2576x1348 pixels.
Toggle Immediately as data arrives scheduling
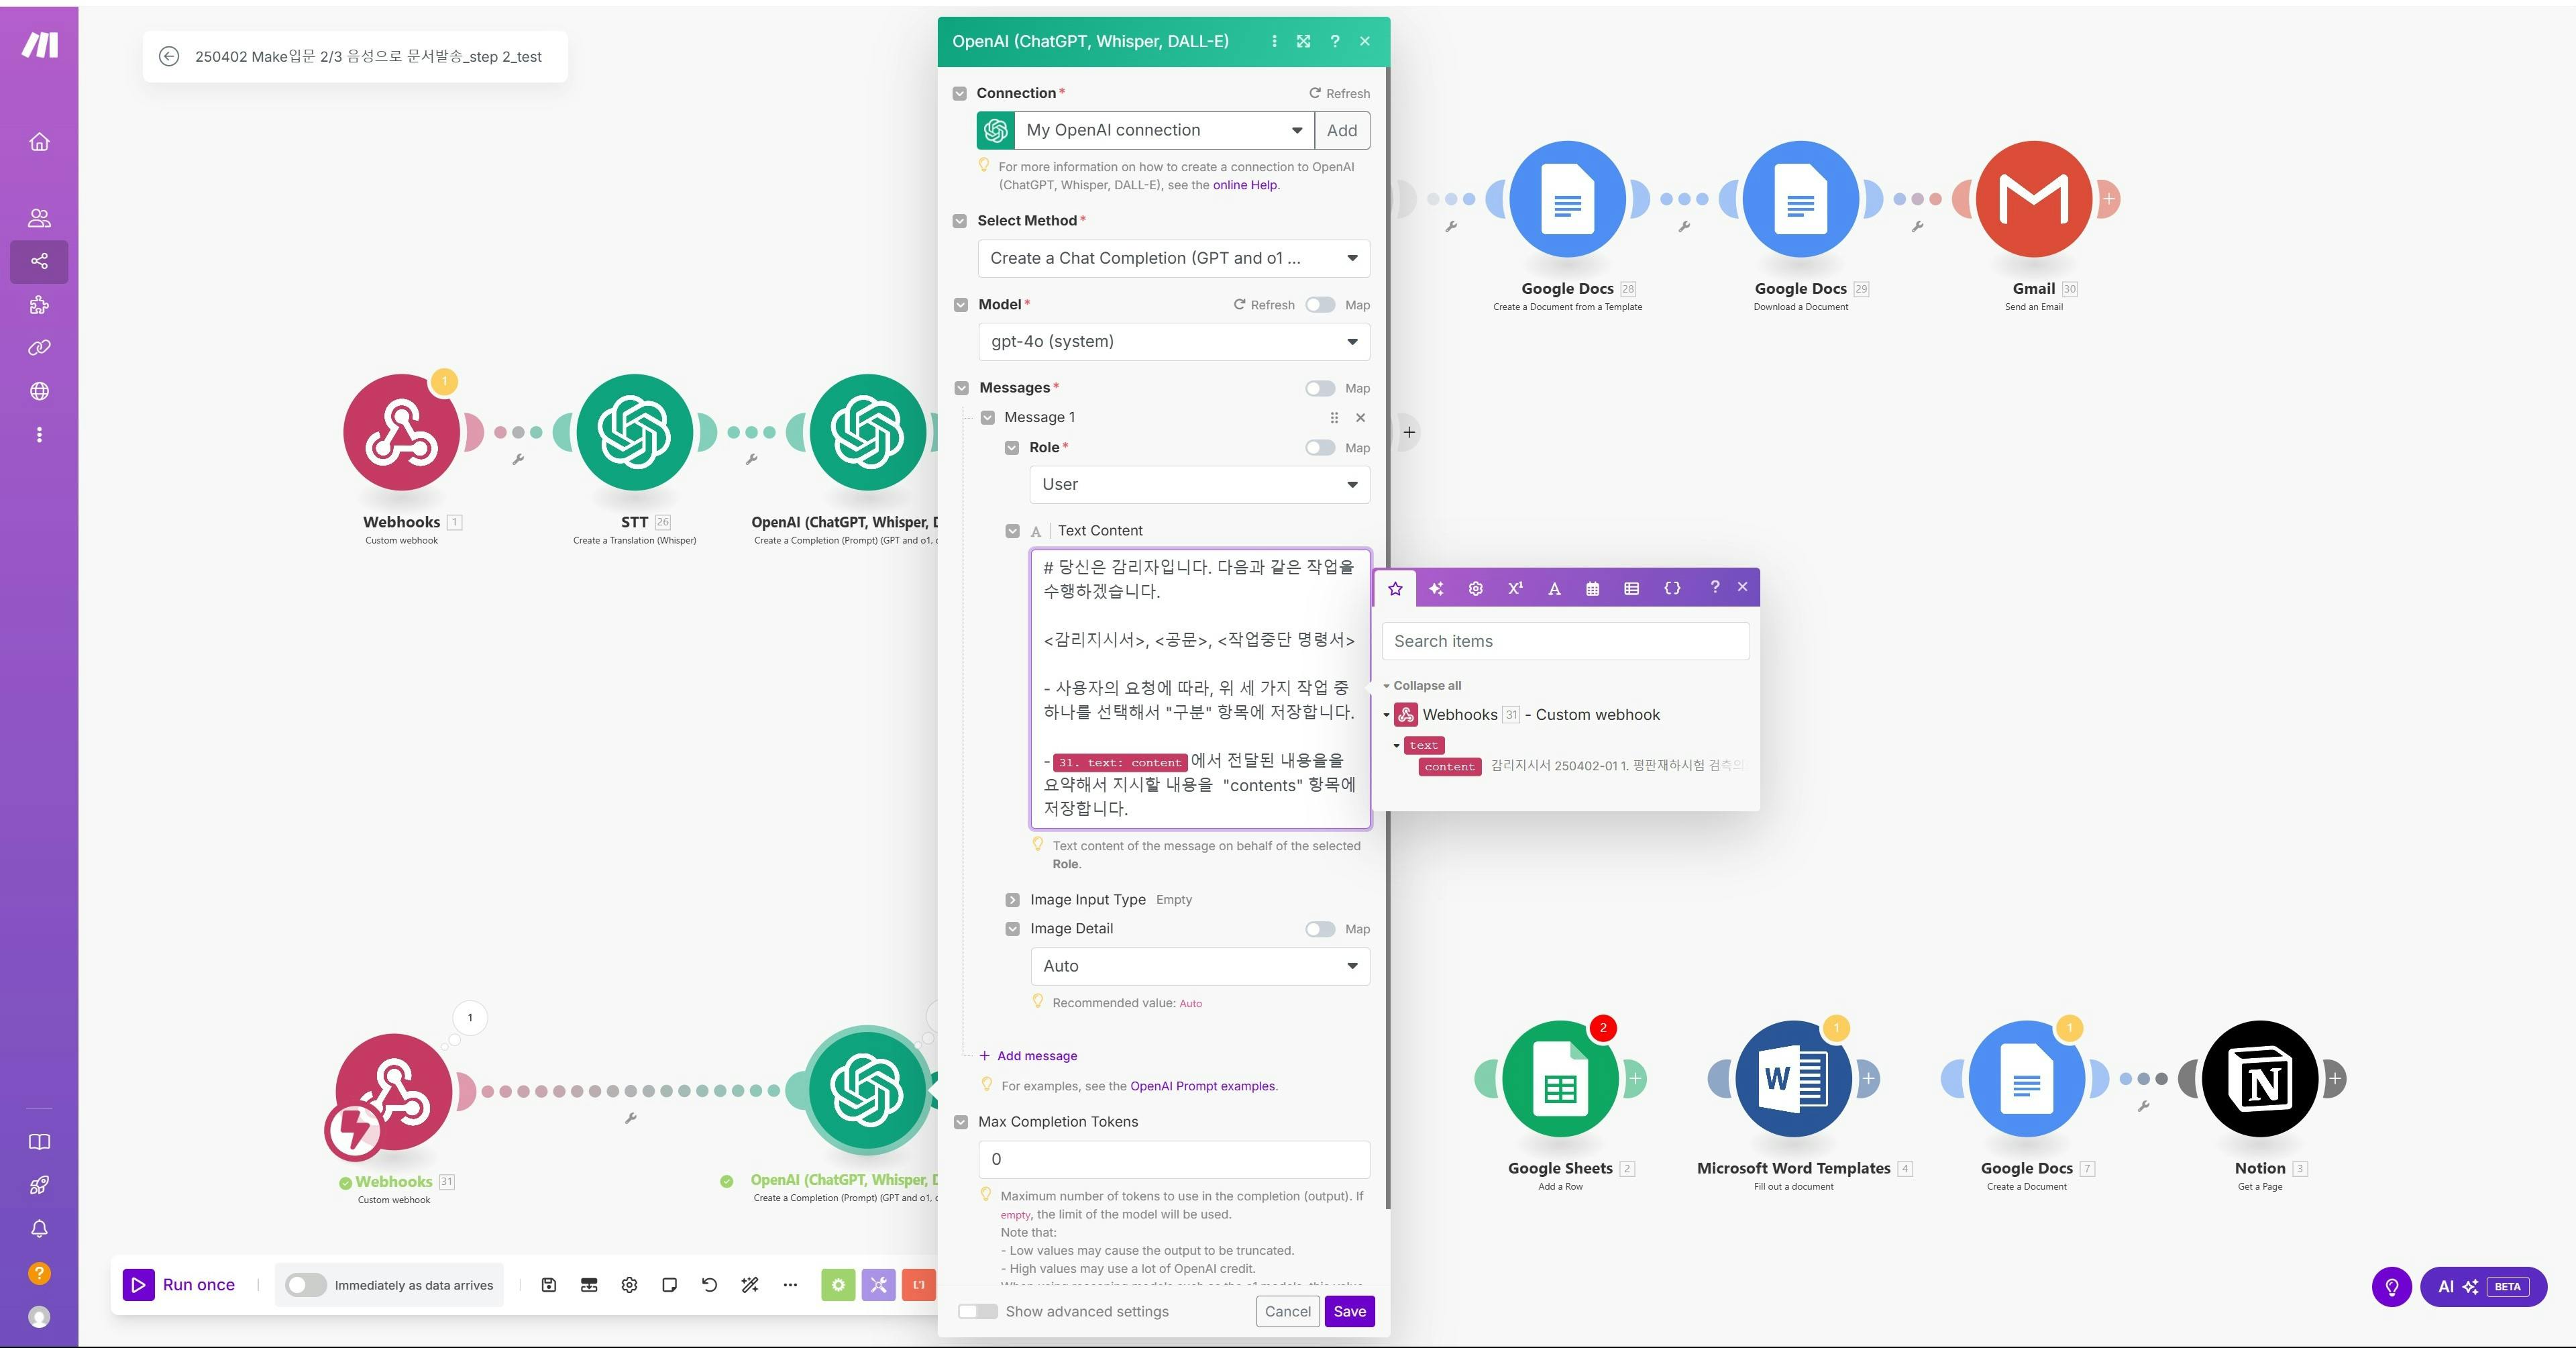click(306, 1285)
